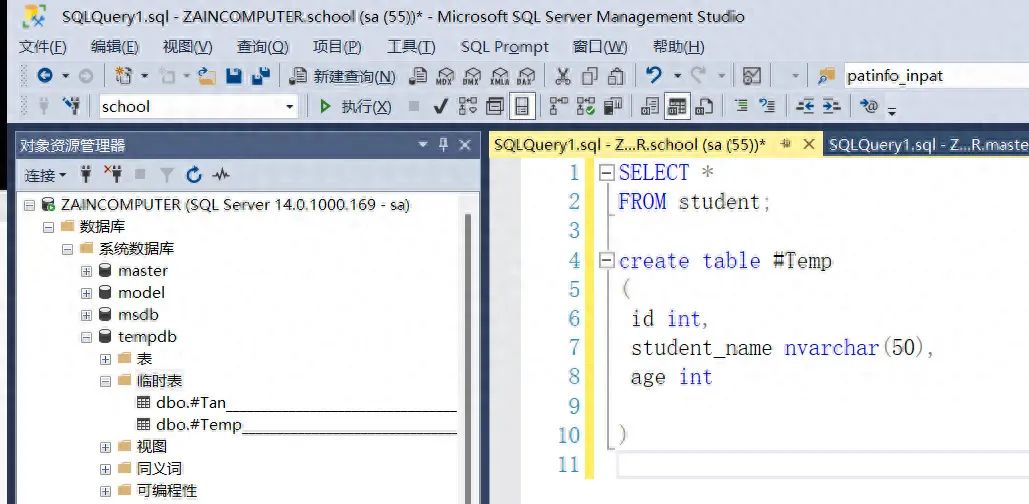The height and width of the screenshot is (504, 1029).
Task: Toggle Results to Grid mode
Action: 677,106
